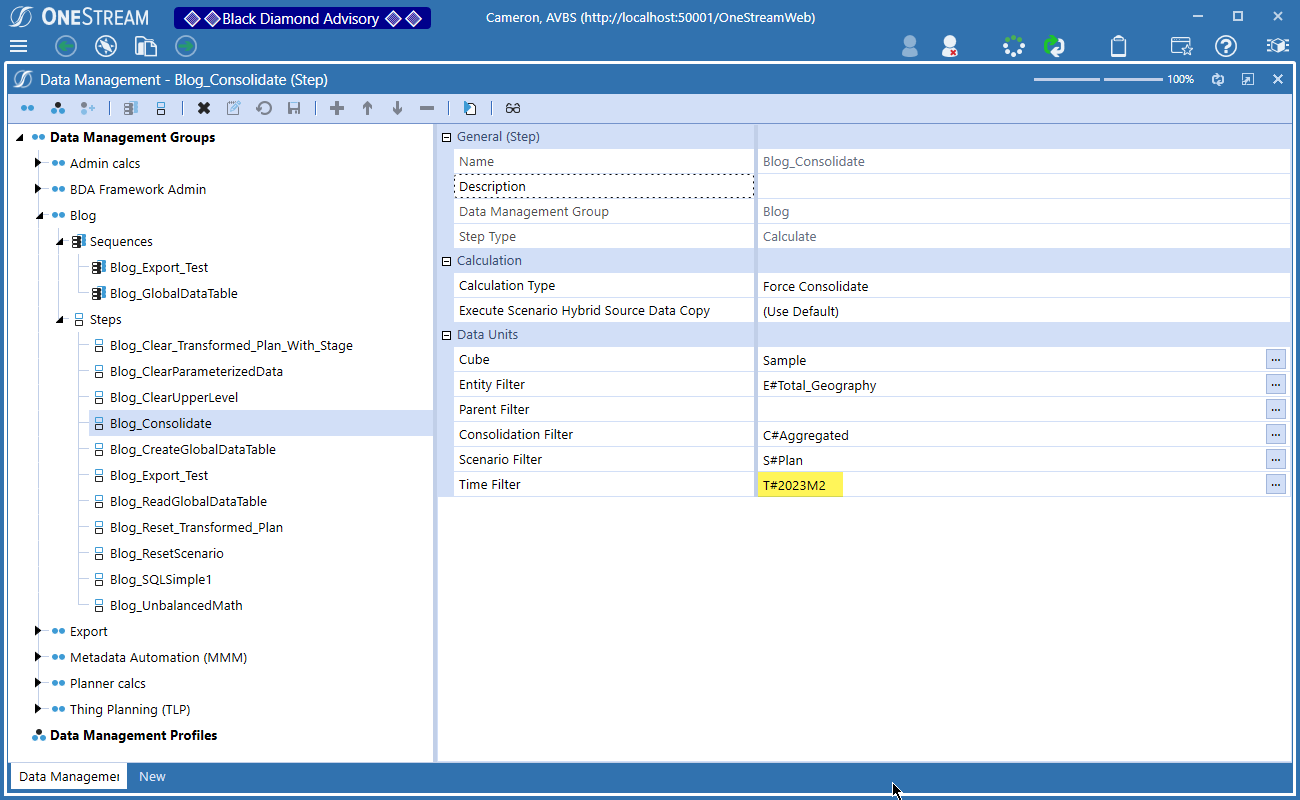Open the task activity spinner icon
Viewport: 1300px width, 800px height.
click(x=1014, y=46)
